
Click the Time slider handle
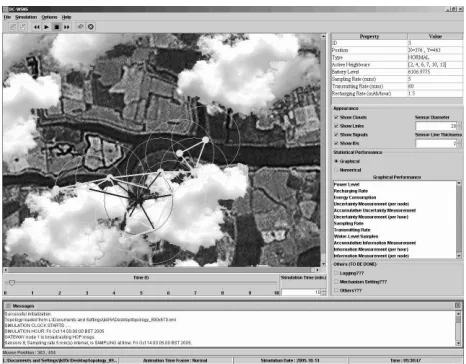[12, 283]
